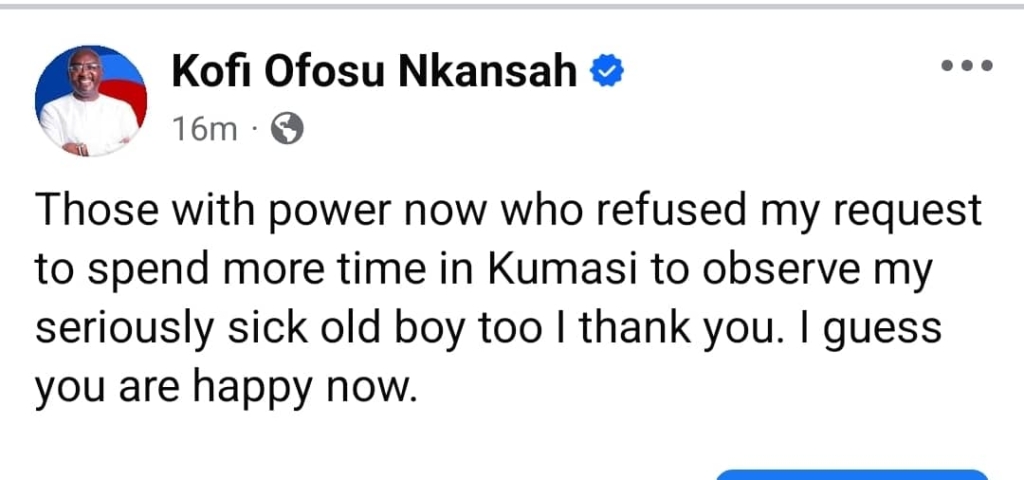Click the globe public audience icon
The width and height of the screenshot is (1024, 480).
point(287,129)
